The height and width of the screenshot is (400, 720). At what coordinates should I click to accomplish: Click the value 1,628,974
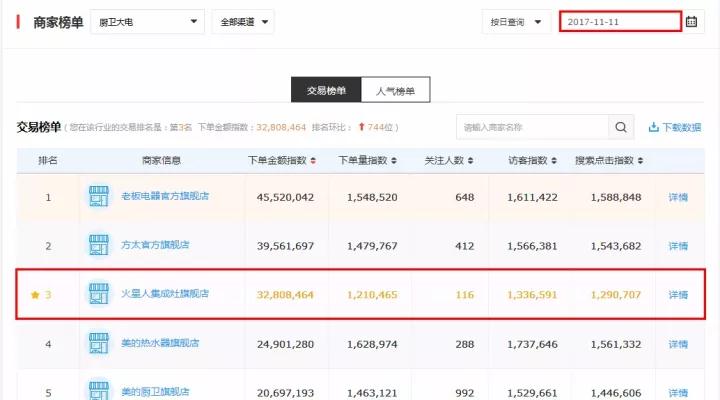point(372,344)
